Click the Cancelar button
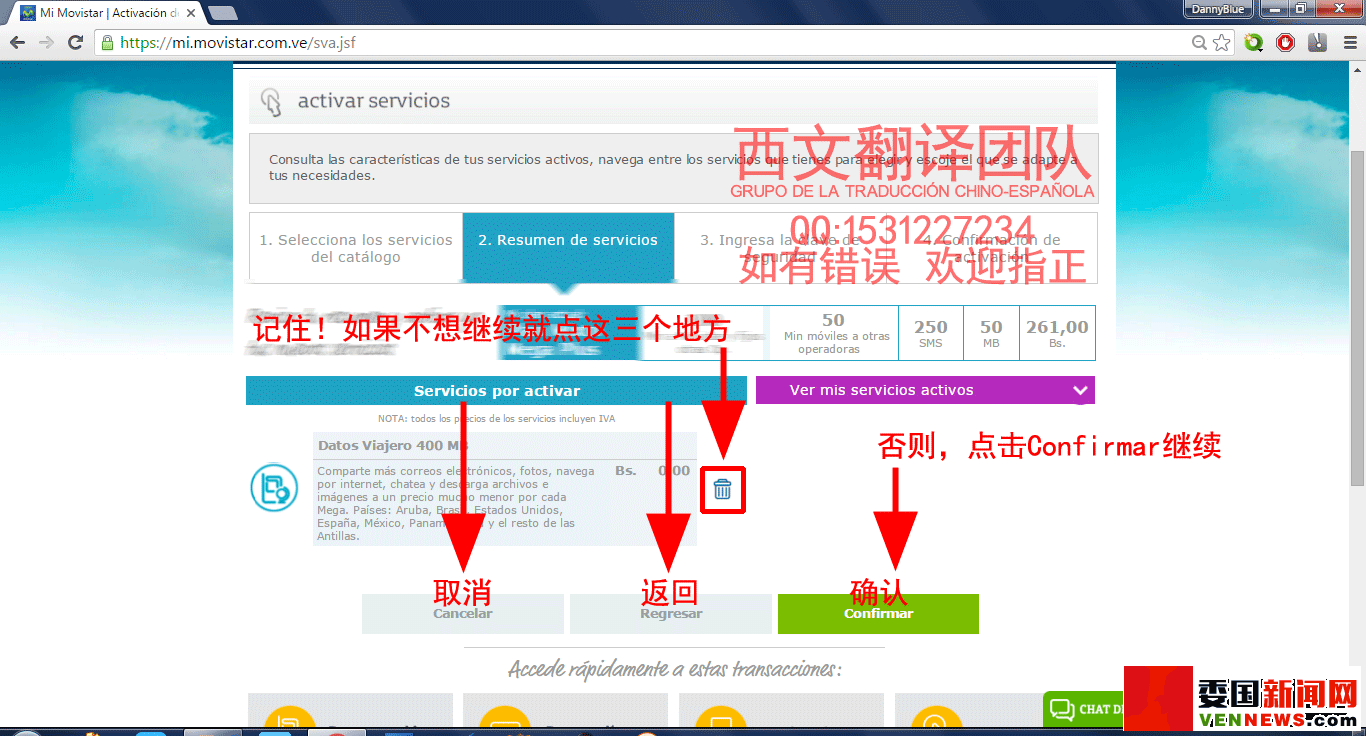This screenshot has width=1366, height=736. (463, 614)
